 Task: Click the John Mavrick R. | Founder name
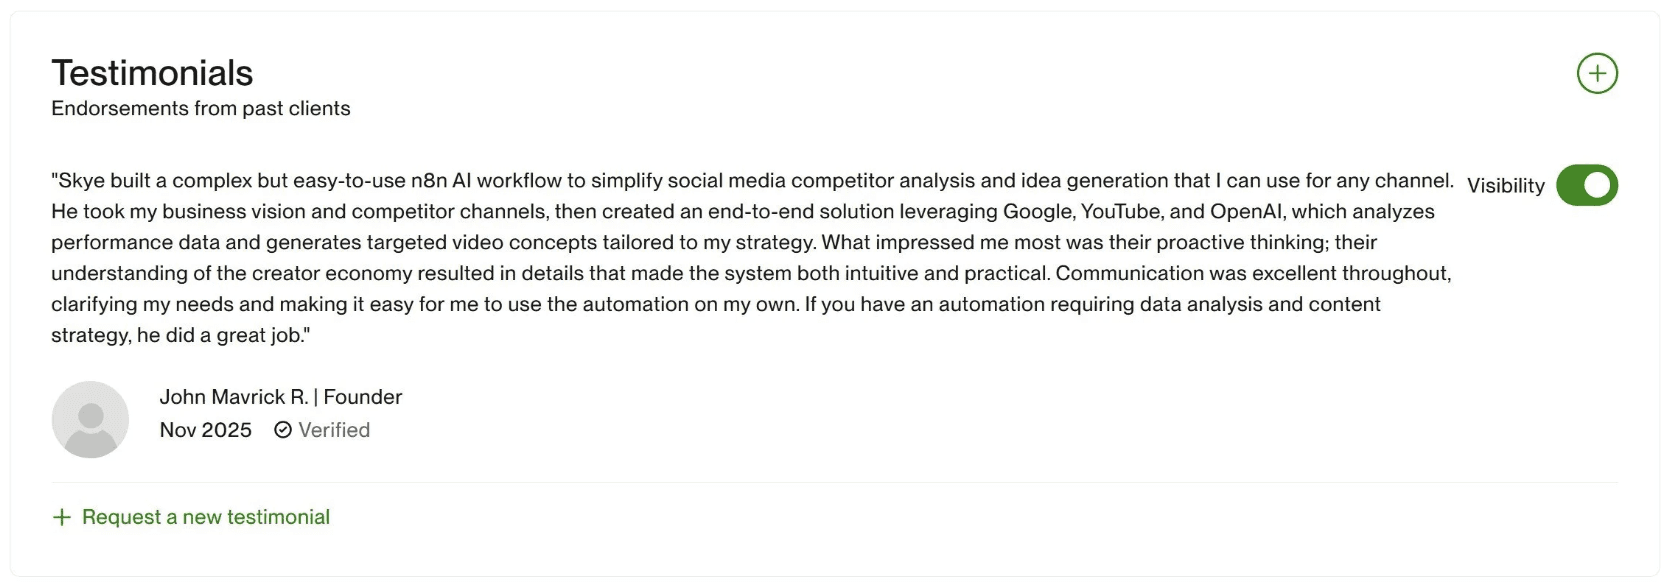pyautogui.click(x=281, y=397)
